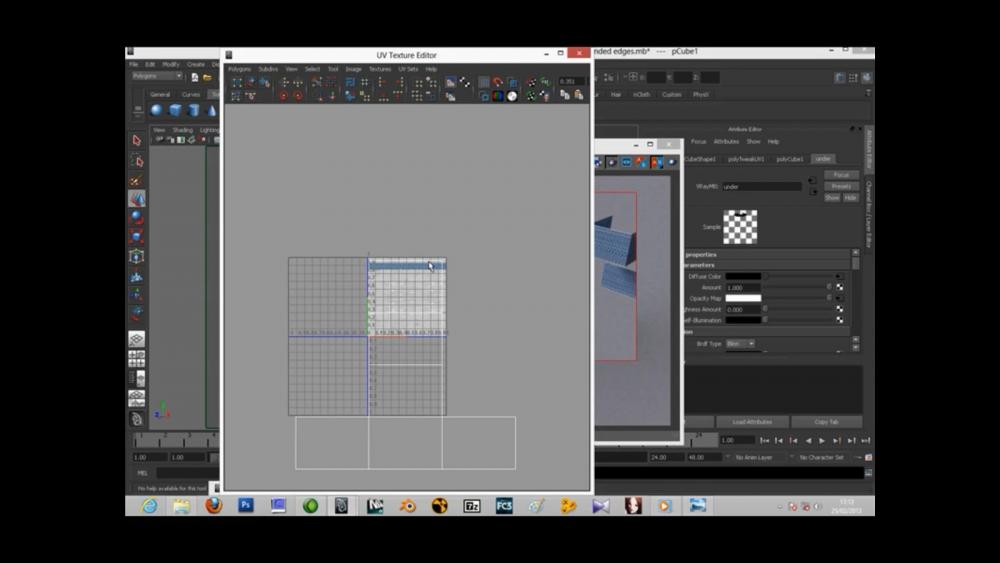This screenshot has height=563, width=1000.
Task: Create a polygon sphere from the shelf
Action: click(156, 110)
